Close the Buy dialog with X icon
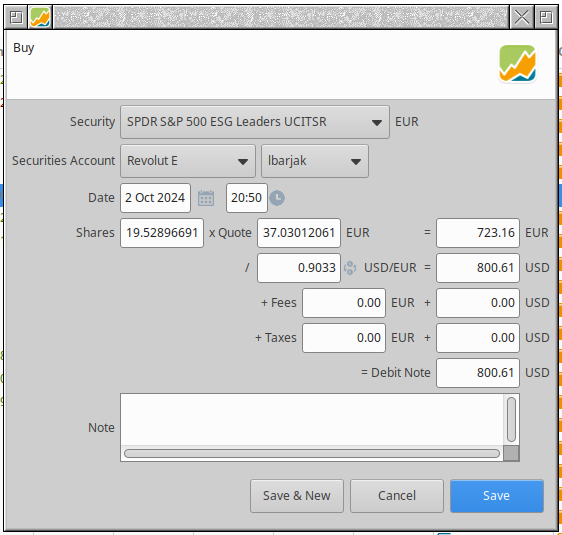 pos(521,17)
